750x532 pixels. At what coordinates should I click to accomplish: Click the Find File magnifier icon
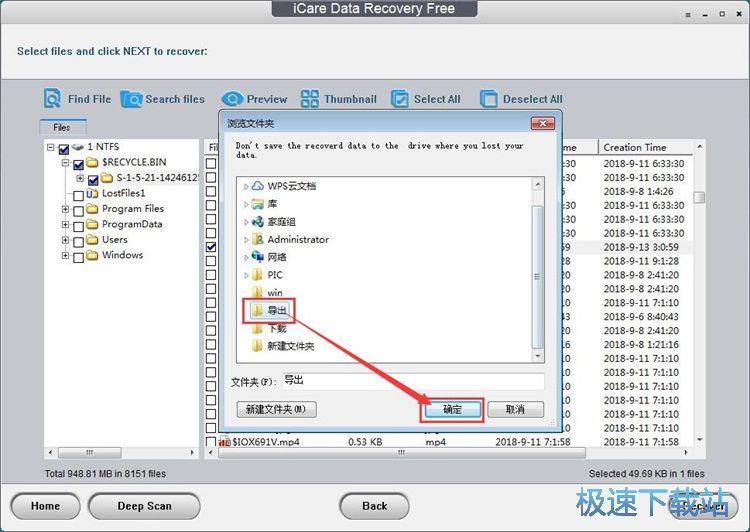(x=52, y=98)
